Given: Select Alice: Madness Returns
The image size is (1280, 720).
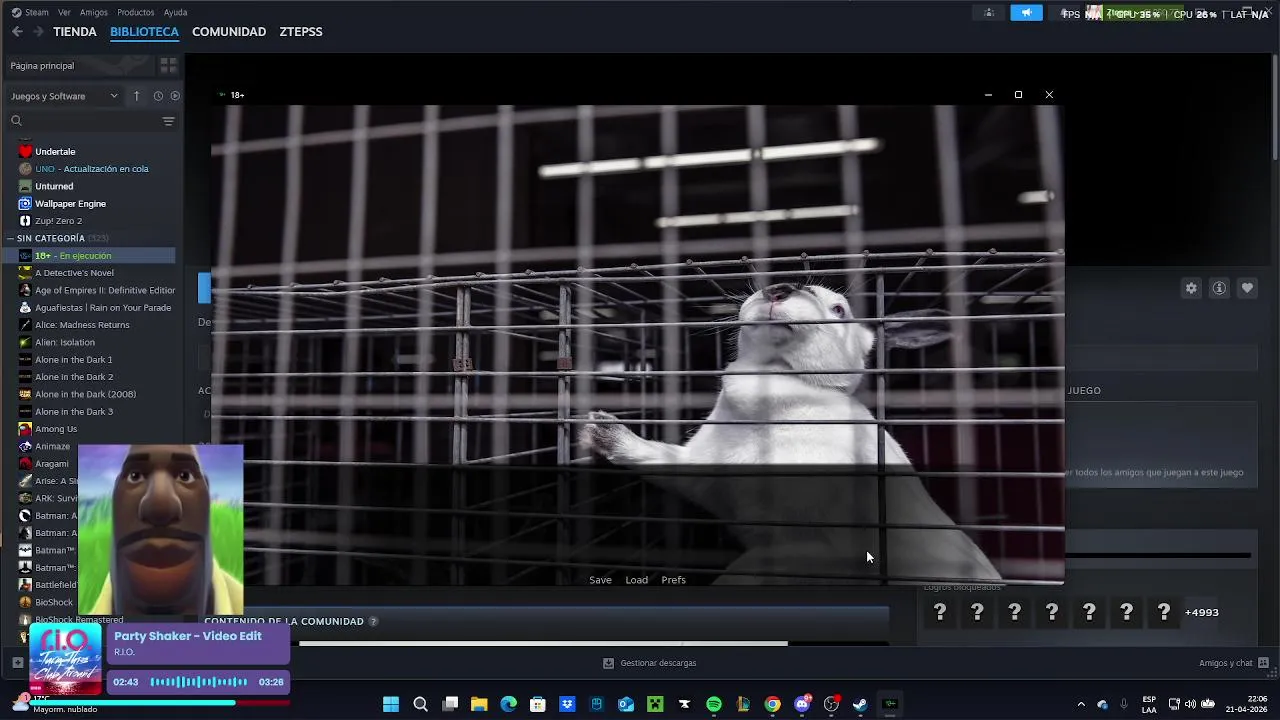Looking at the screenshot, I should [x=82, y=325].
